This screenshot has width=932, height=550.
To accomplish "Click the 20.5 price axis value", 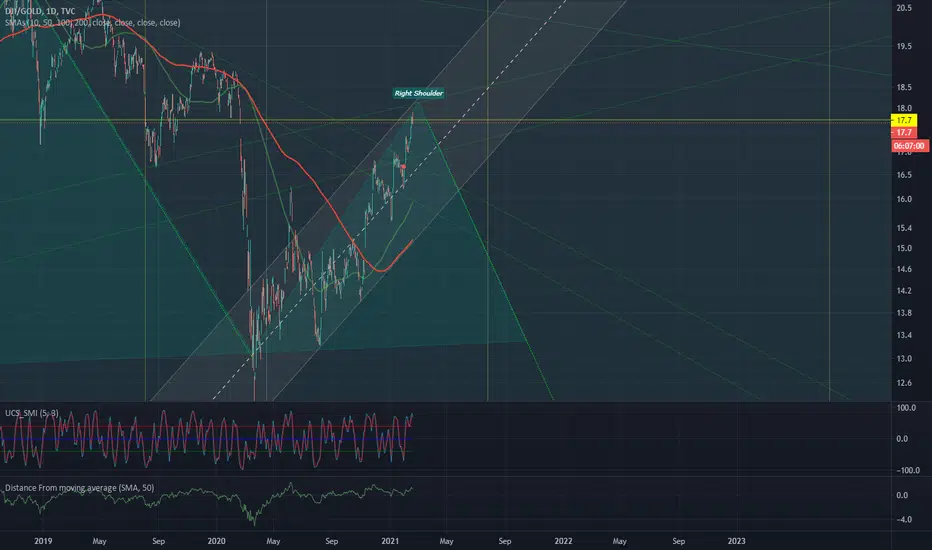I will 904,8.
